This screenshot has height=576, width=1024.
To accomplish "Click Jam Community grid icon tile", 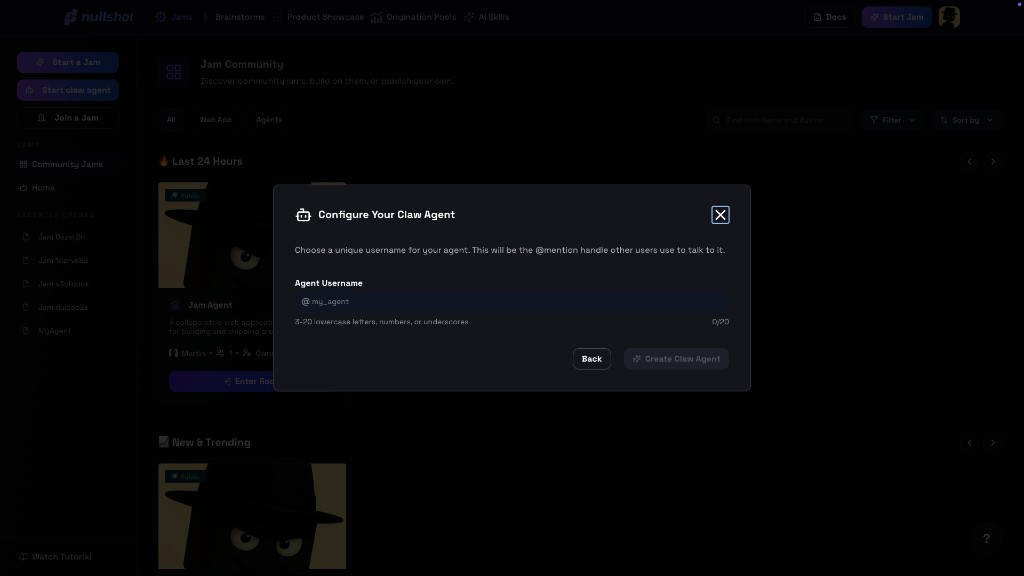I will point(174,72).
